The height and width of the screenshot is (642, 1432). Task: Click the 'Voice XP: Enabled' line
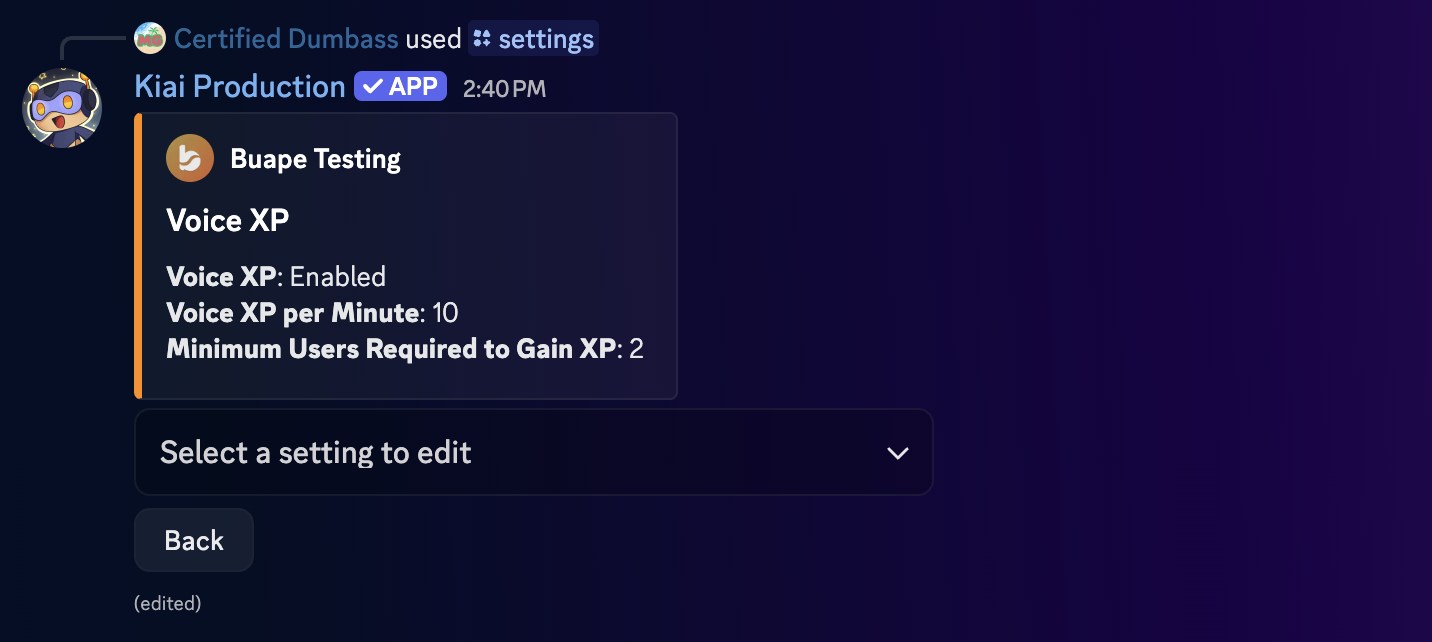click(x=276, y=277)
